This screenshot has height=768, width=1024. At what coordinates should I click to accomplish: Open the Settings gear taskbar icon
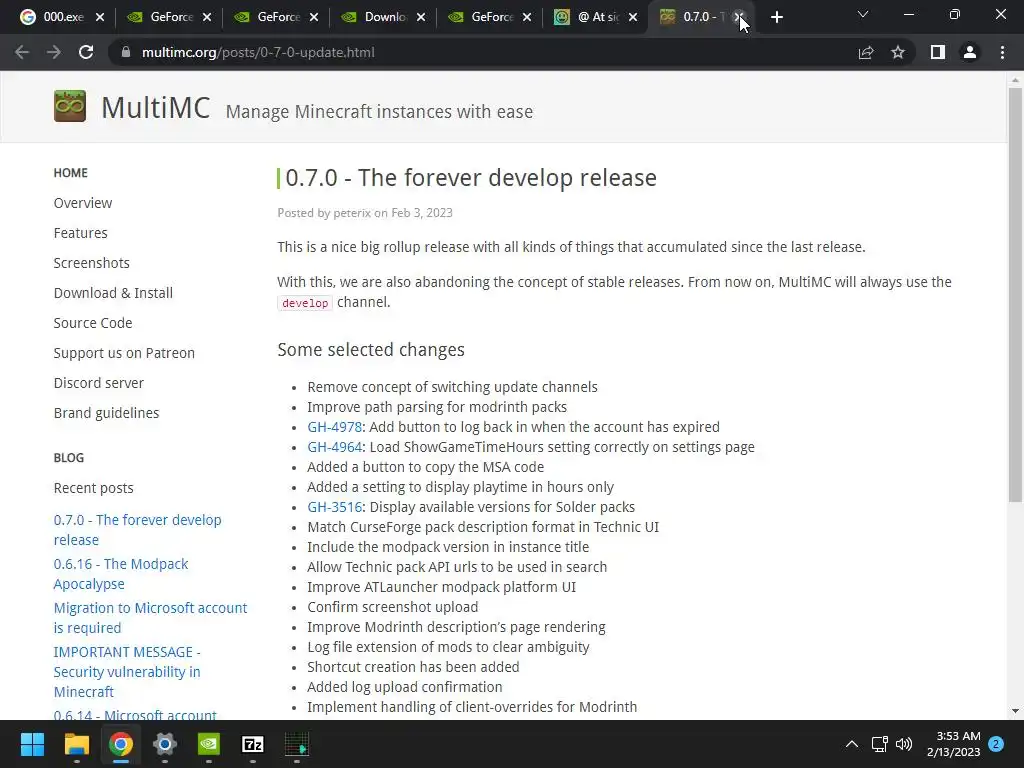165,744
